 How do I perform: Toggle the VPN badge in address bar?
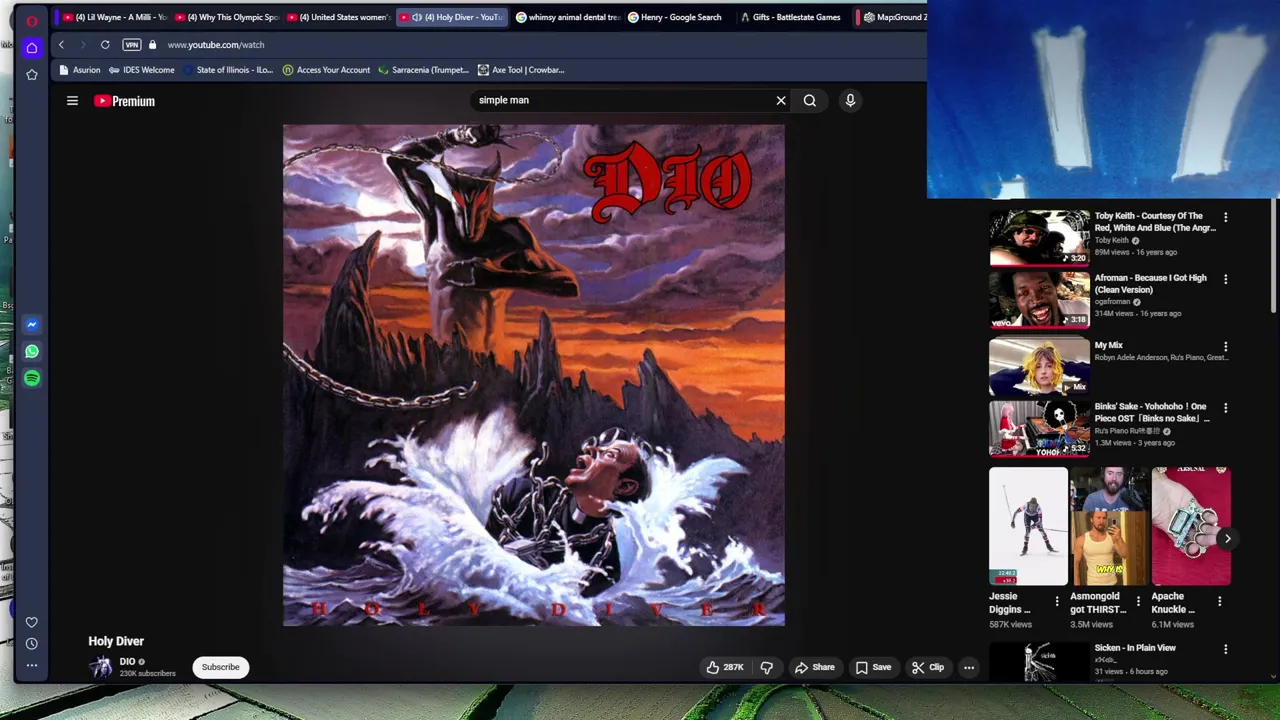coord(131,45)
